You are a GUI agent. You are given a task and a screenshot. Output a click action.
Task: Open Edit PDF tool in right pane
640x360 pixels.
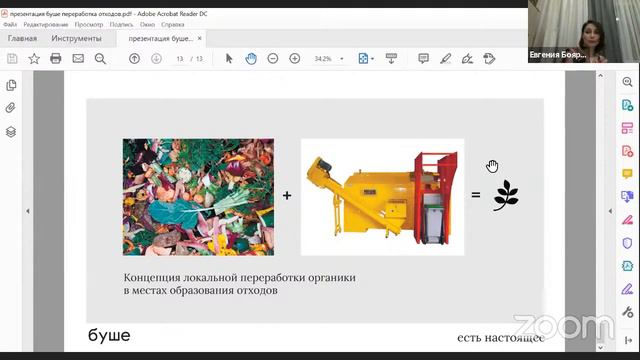point(627,128)
